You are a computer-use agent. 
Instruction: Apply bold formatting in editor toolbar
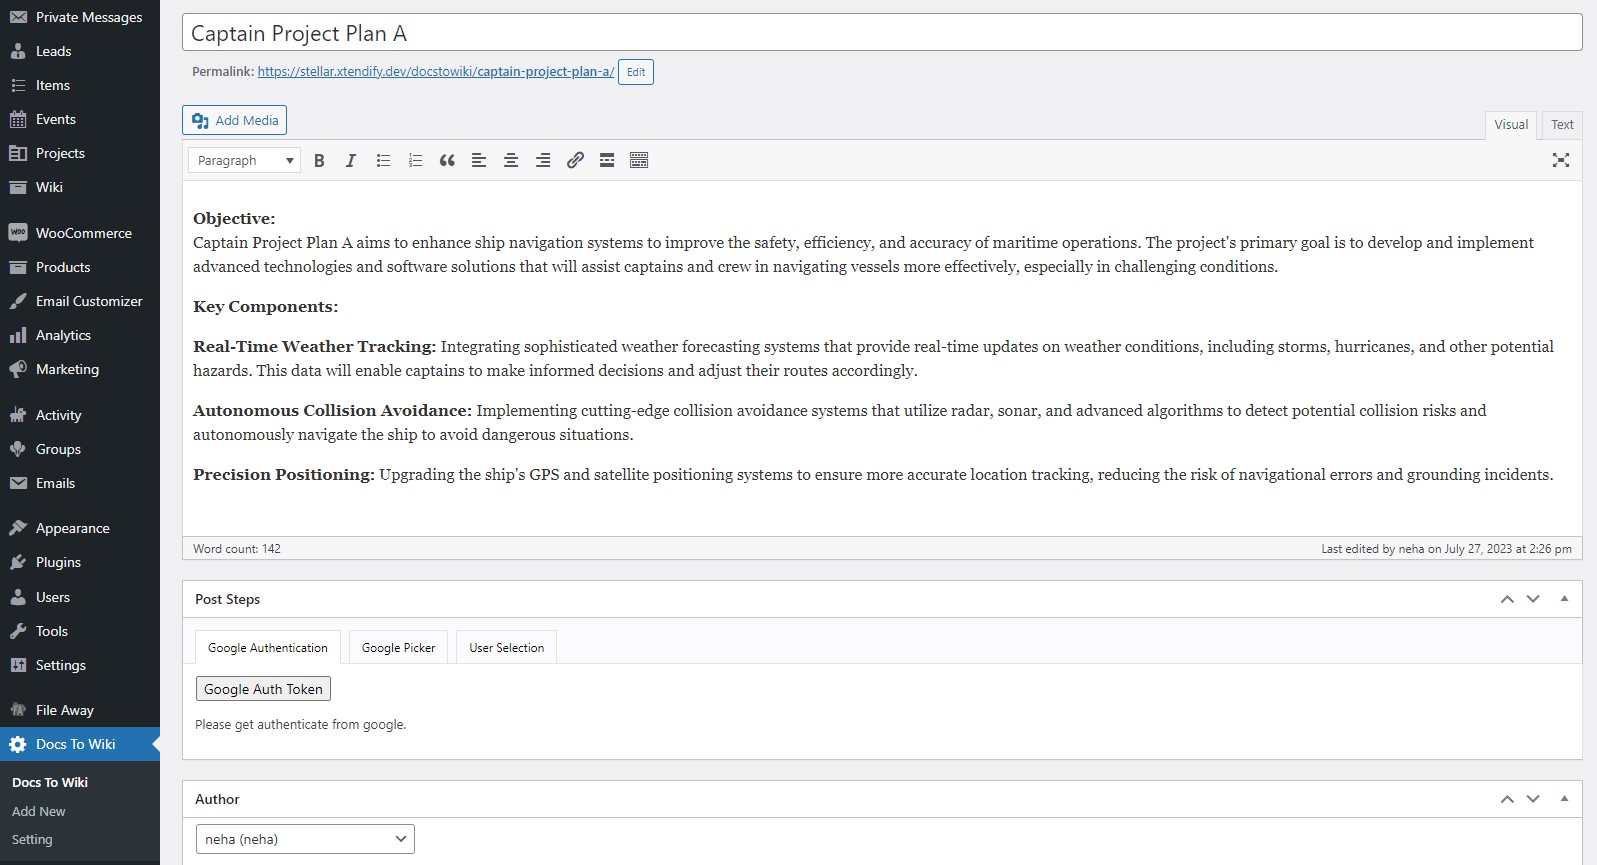pos(319,160)
